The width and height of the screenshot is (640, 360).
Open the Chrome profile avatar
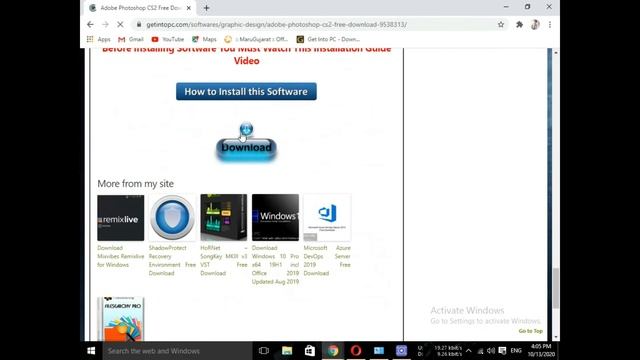(535, 24)
